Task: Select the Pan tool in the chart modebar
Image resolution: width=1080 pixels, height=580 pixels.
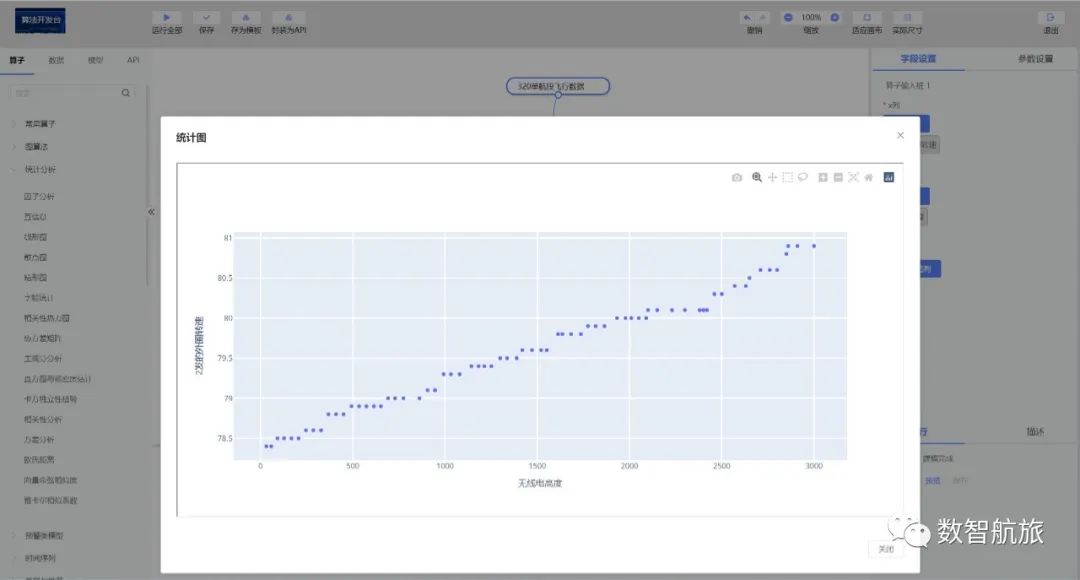Action: pos(772,178)
